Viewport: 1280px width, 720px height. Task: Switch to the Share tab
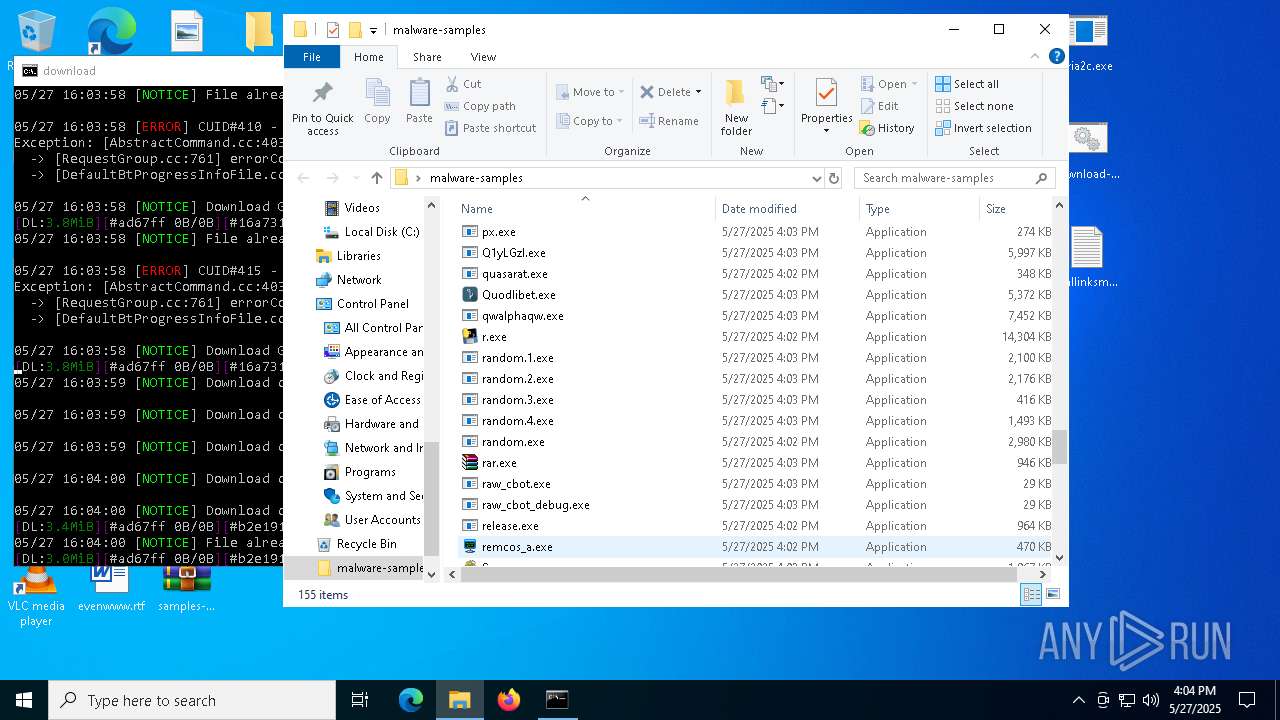(x=427, y=57)
